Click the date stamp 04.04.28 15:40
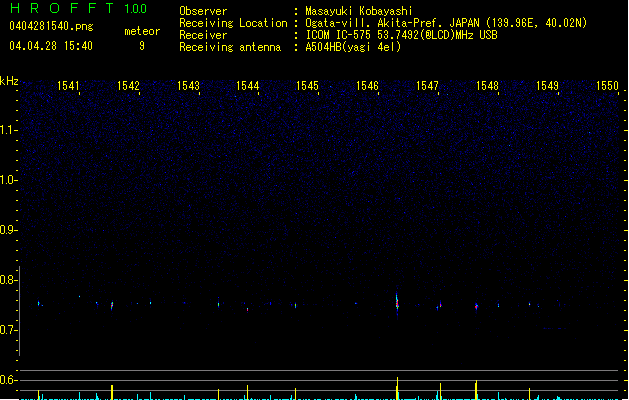629x400 pixels. [x=51, y=46]
